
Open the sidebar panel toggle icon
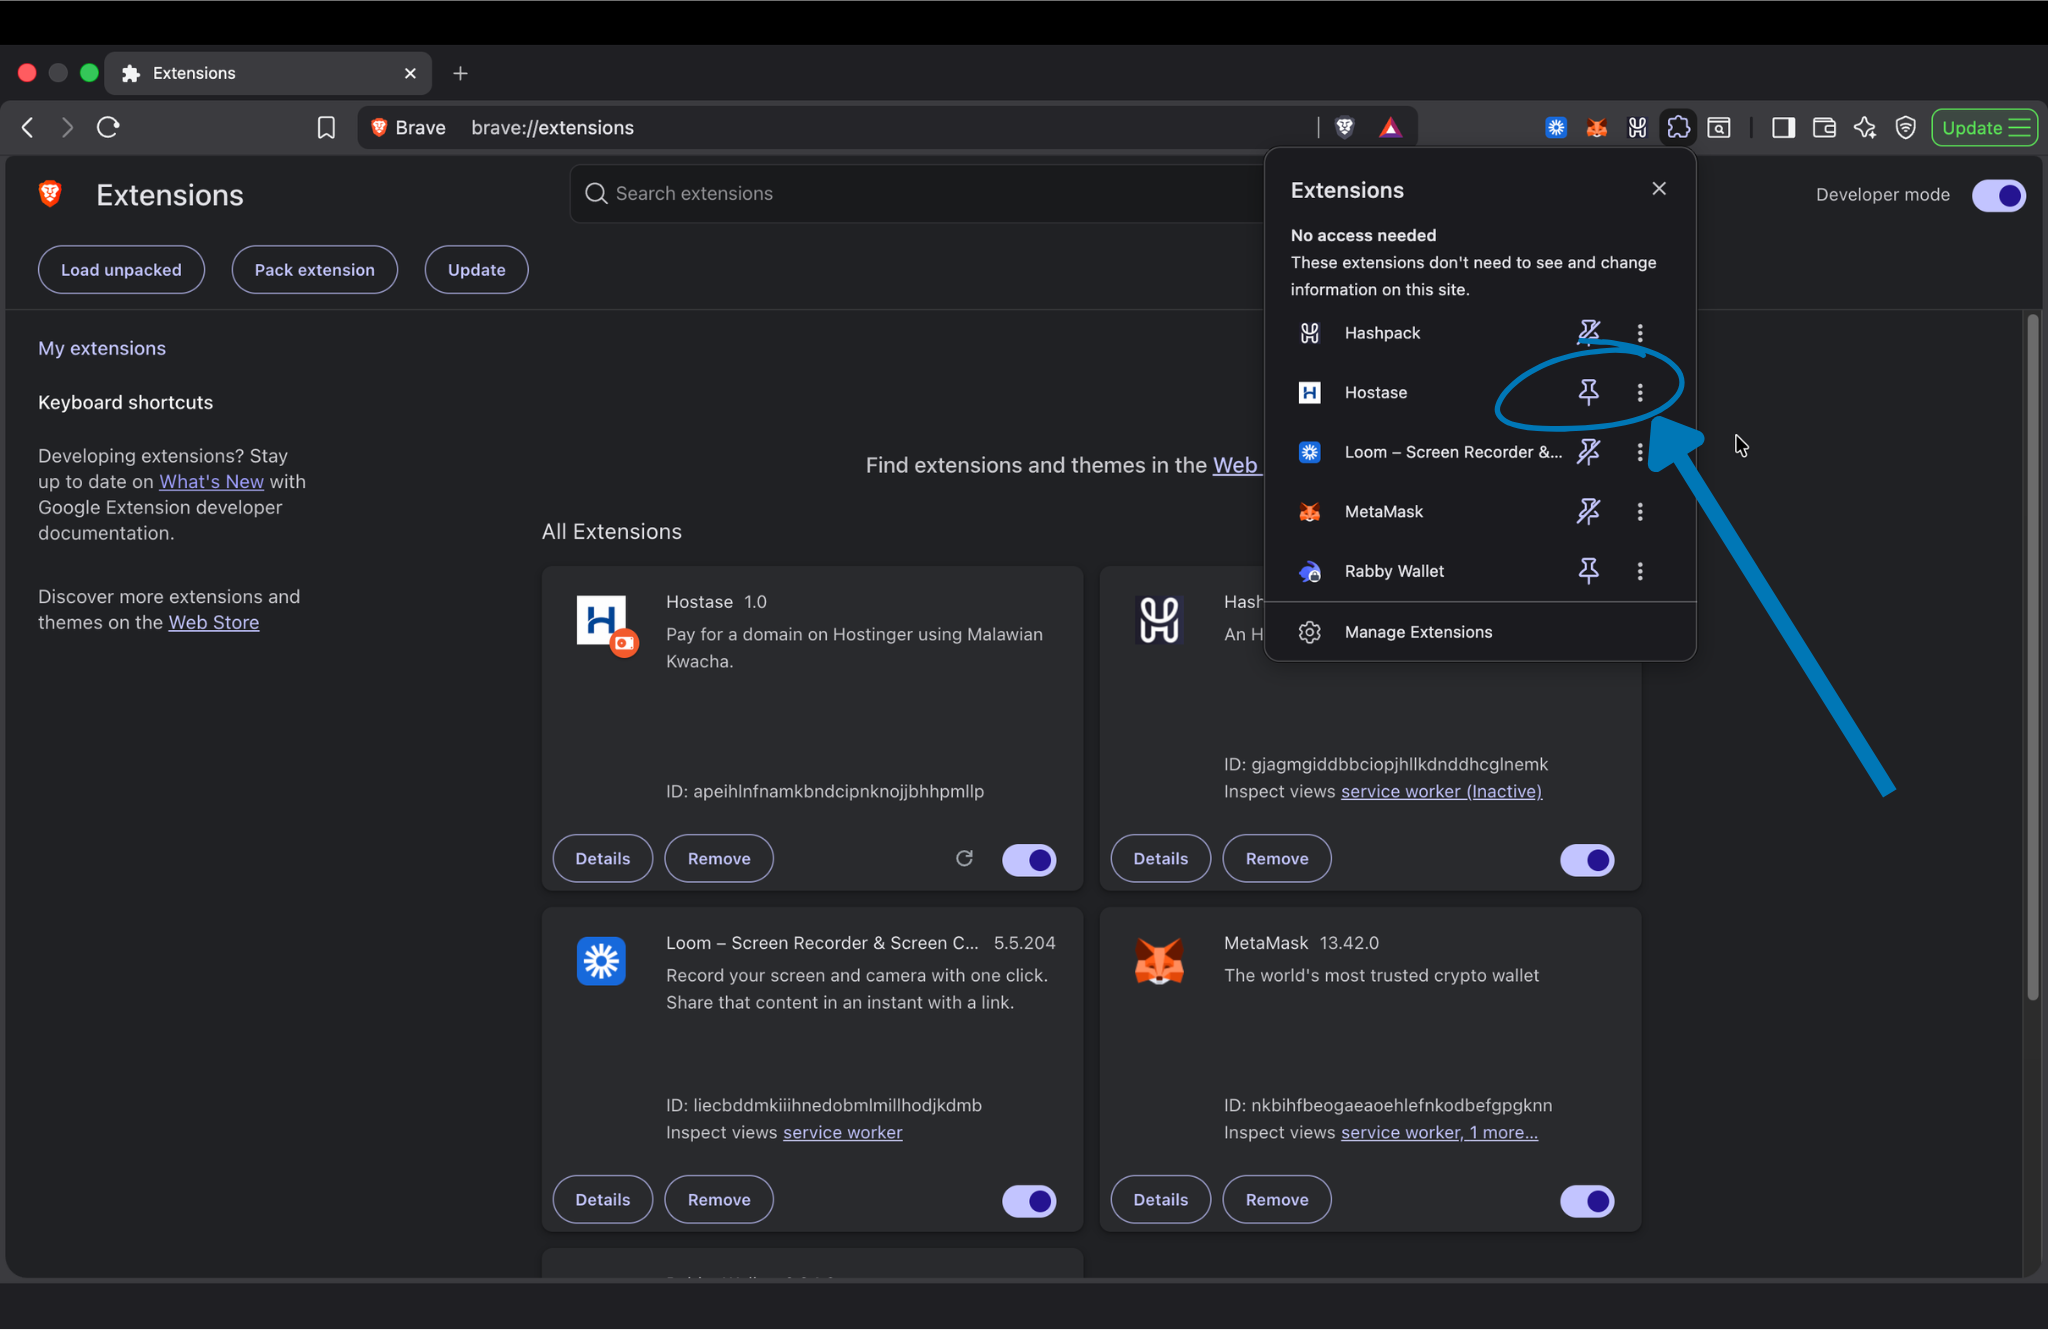click(x=1783, y=127)
